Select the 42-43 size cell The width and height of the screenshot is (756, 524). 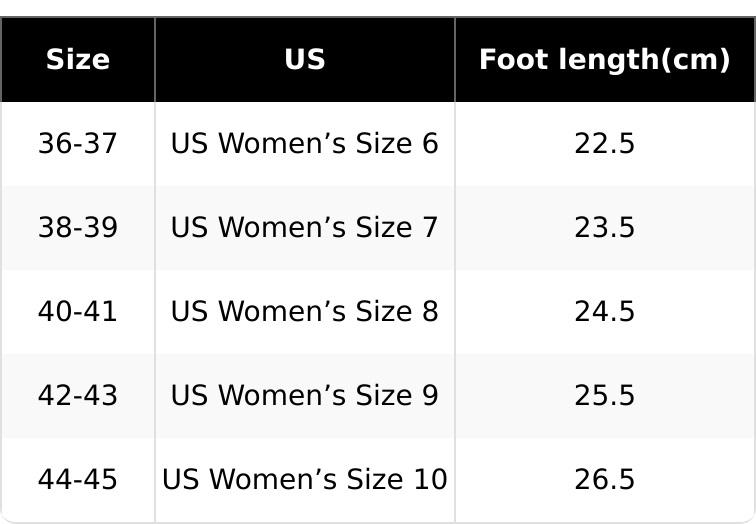[x=78, y=396]
